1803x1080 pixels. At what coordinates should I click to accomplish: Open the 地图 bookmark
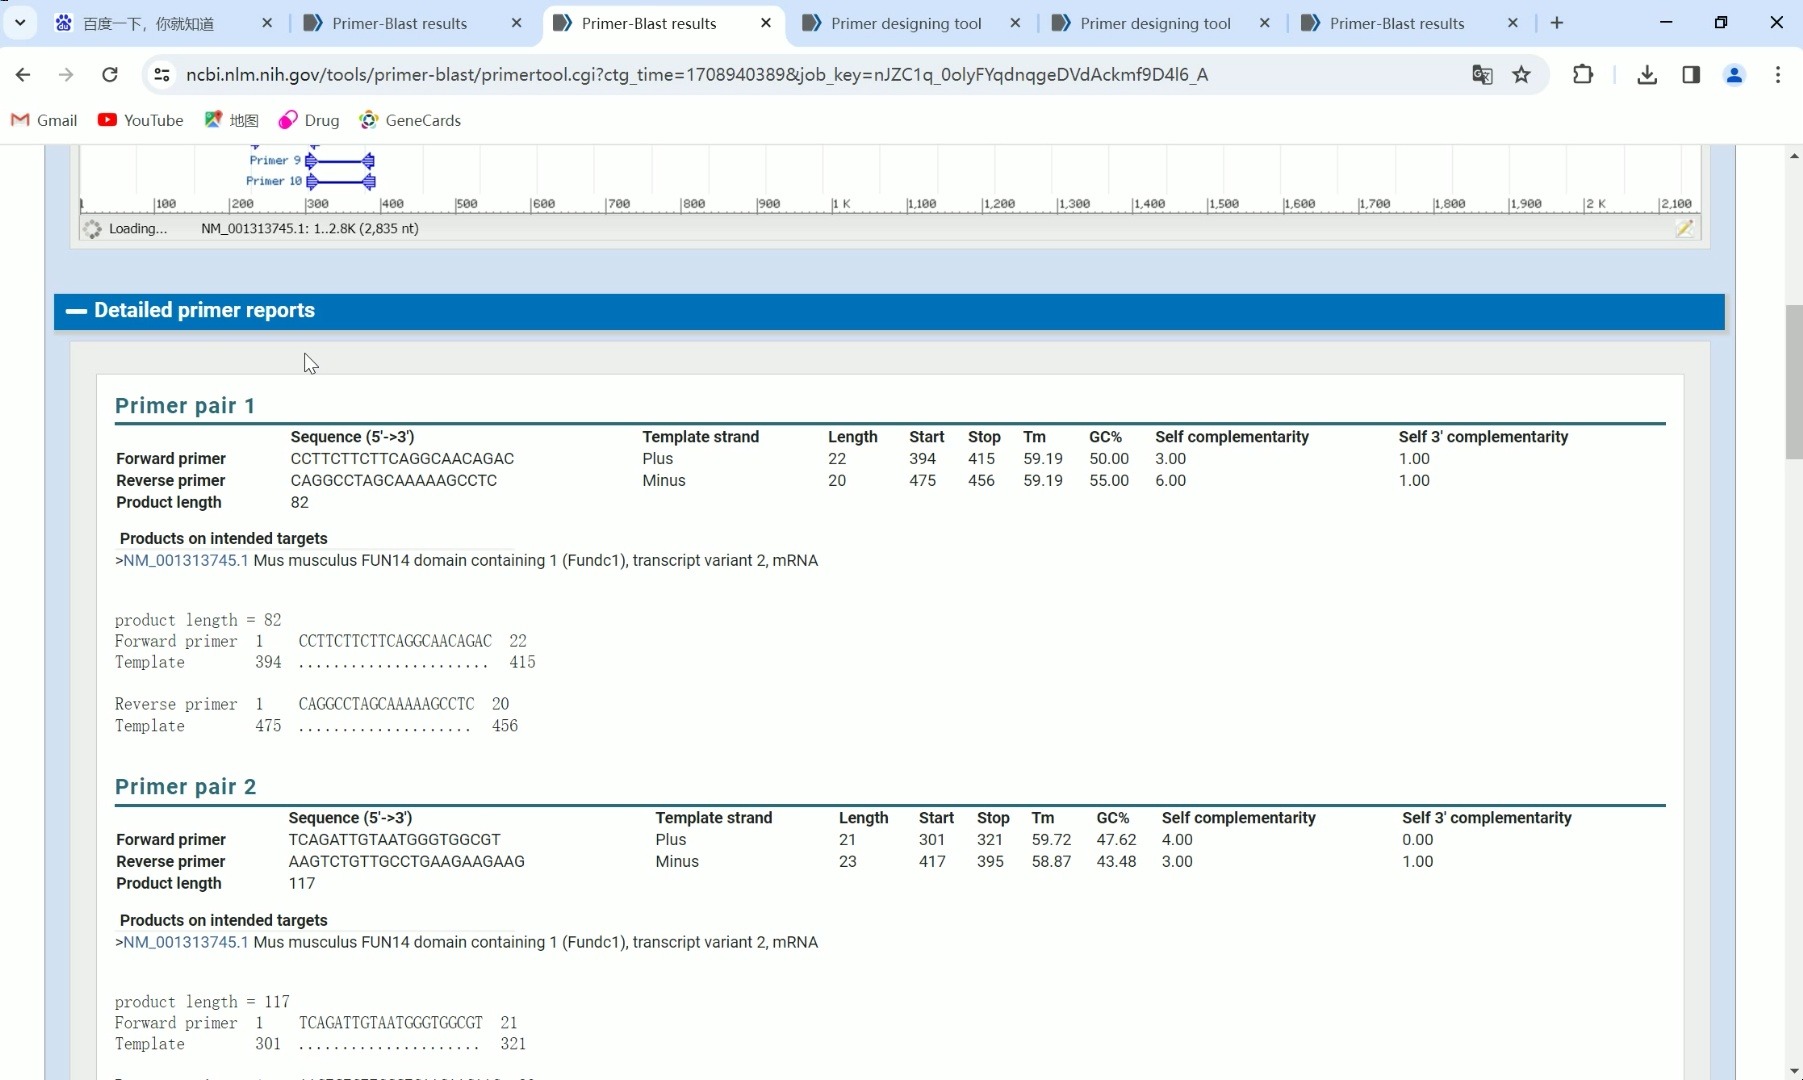click(232, 120)
